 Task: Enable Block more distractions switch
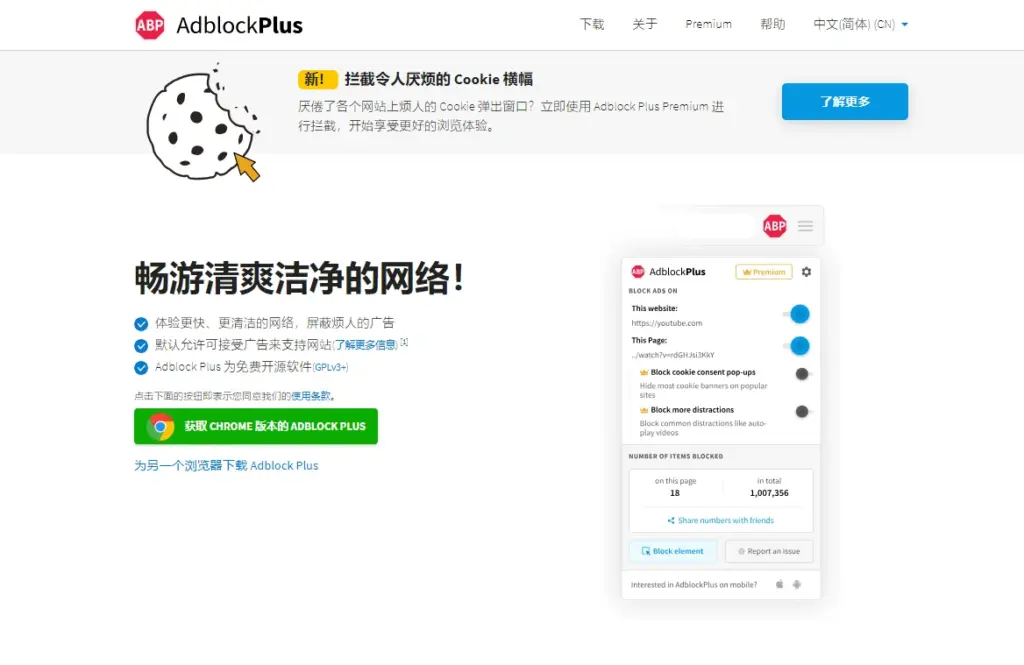pos(803,412)
